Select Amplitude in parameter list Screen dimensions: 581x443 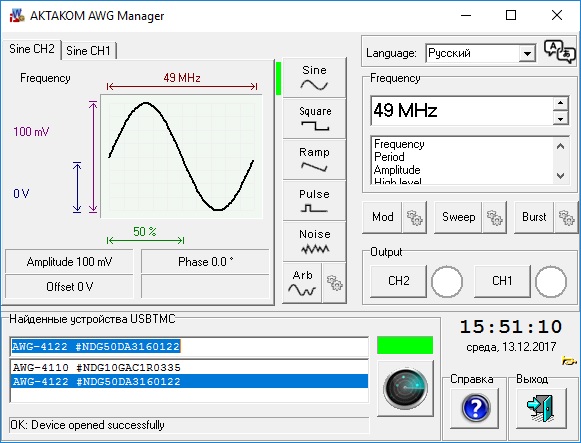tap(397, 170)
